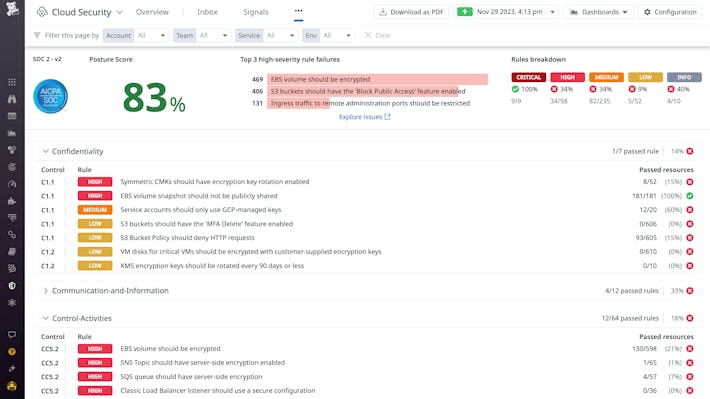710x399 pixels.
Task: Open the three-dots more tab
Action: 298,11
